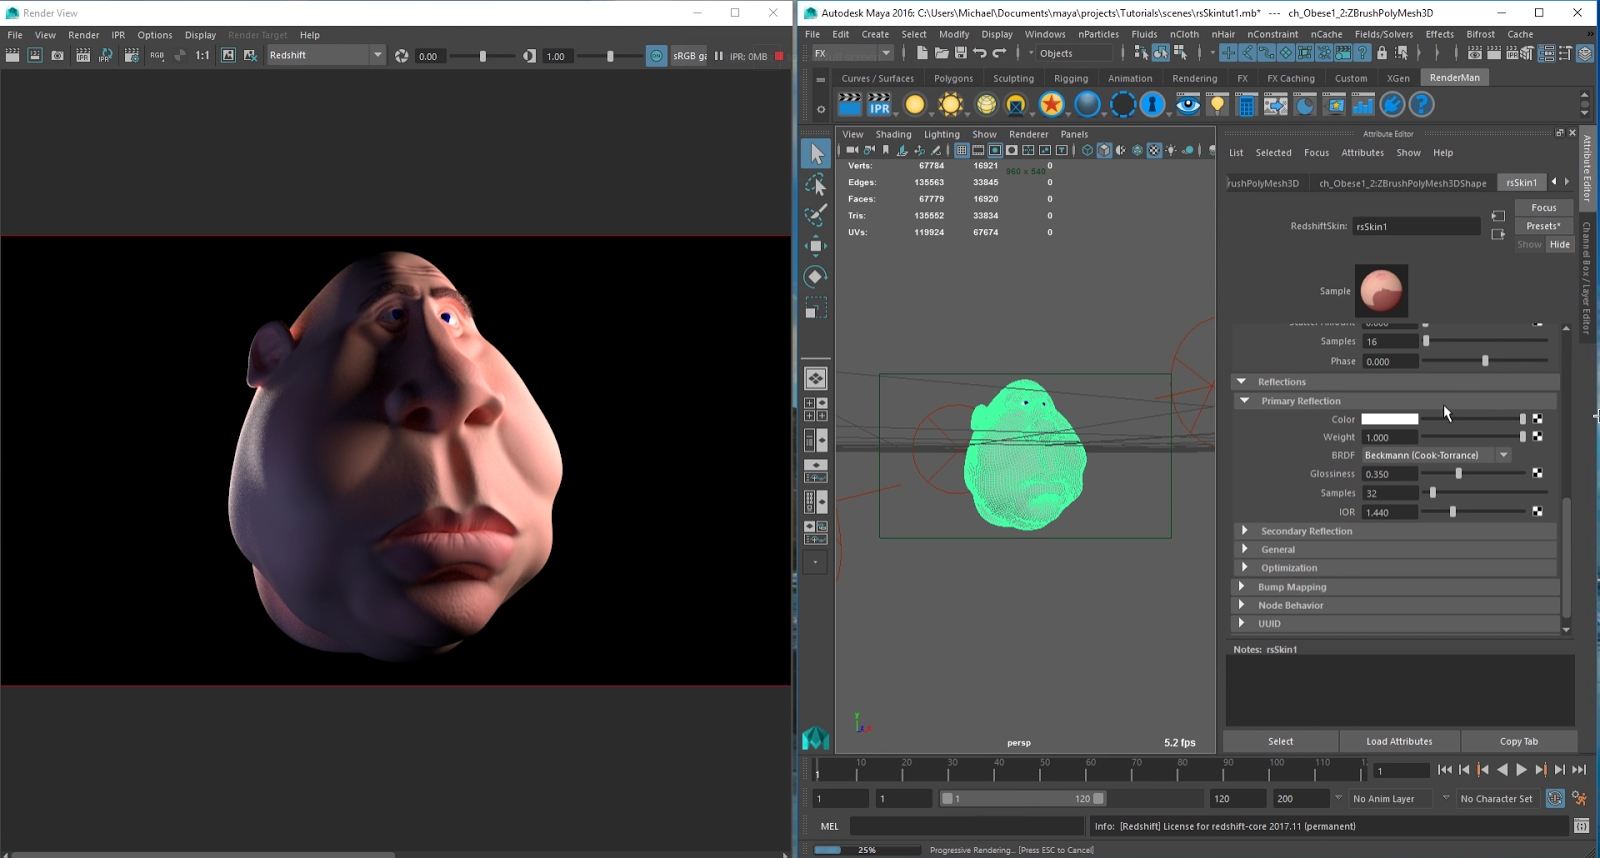
Task: Click the Paint Selection brush tool
Action: pyautogui.click(x=816, y=215)
